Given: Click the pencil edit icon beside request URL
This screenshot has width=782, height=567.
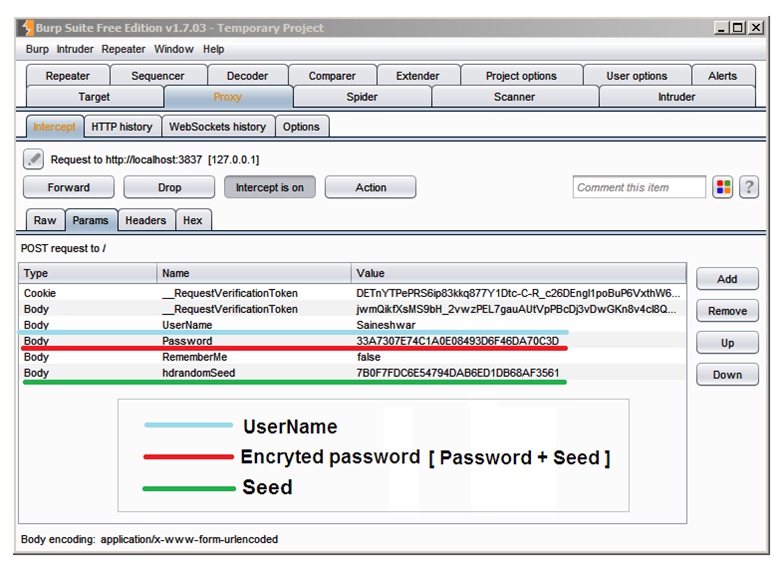Looking at the screenshot, I should (33, 159).
